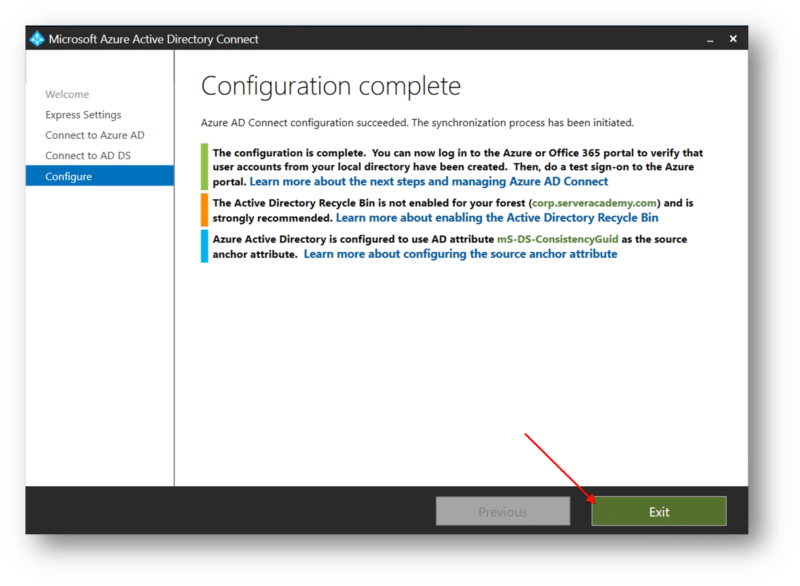Click the orange warning indicator bar
The width and height of the screenshot is (800, 586).
click(x=203, y=210)
